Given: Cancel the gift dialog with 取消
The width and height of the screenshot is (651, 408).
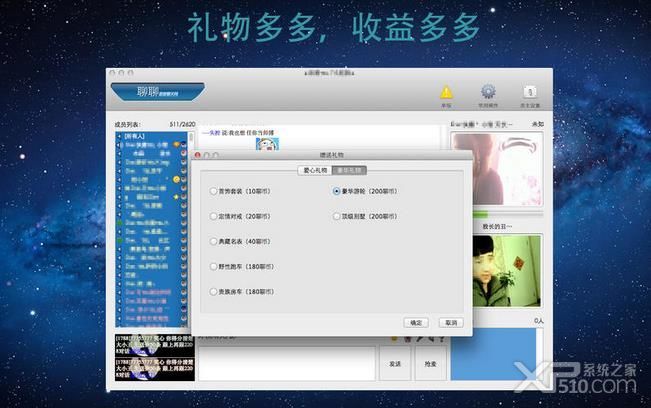Looking at the screenshot, I should (451, 322).
